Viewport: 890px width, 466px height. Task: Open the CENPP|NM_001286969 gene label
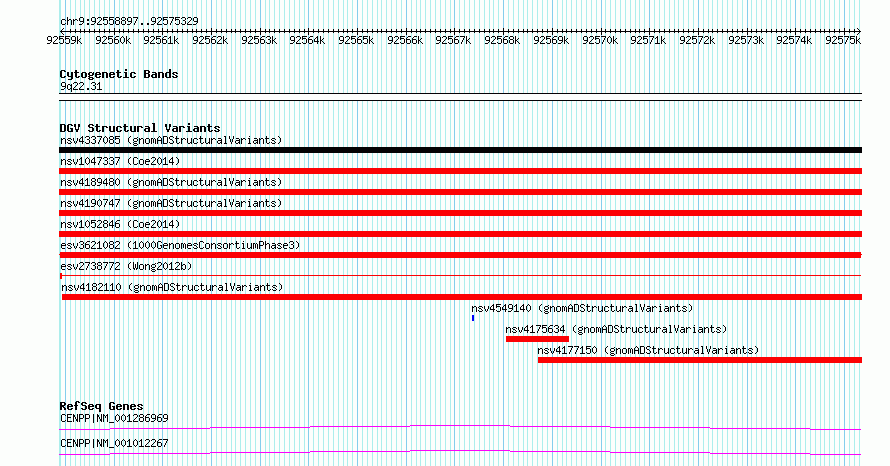pos(114,418)
